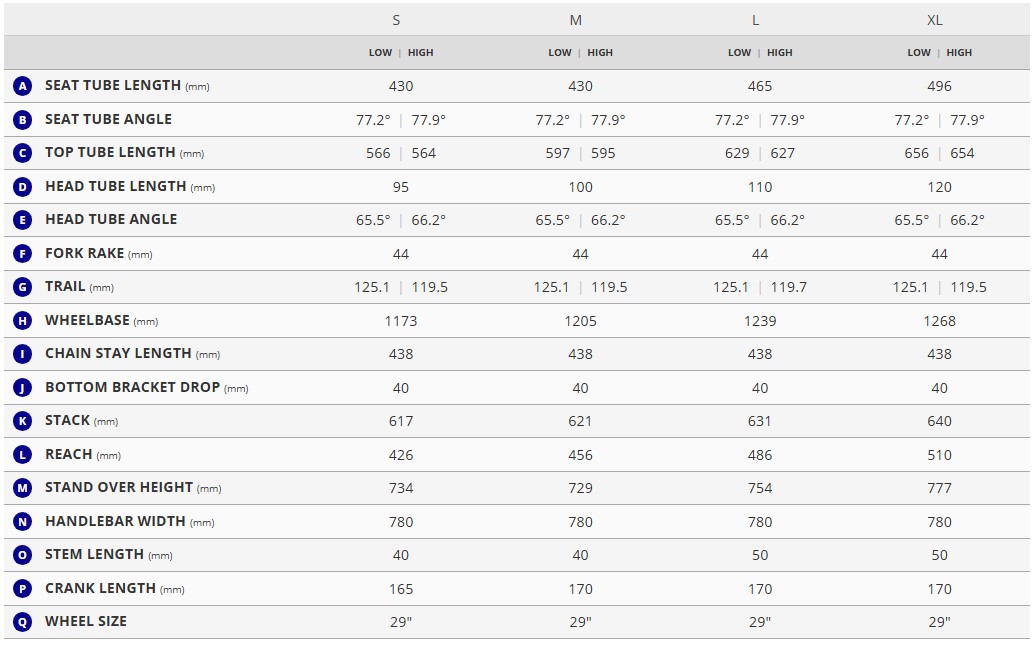
Task: Click HIGH under the L size column
Action: (x=780, y=53)
